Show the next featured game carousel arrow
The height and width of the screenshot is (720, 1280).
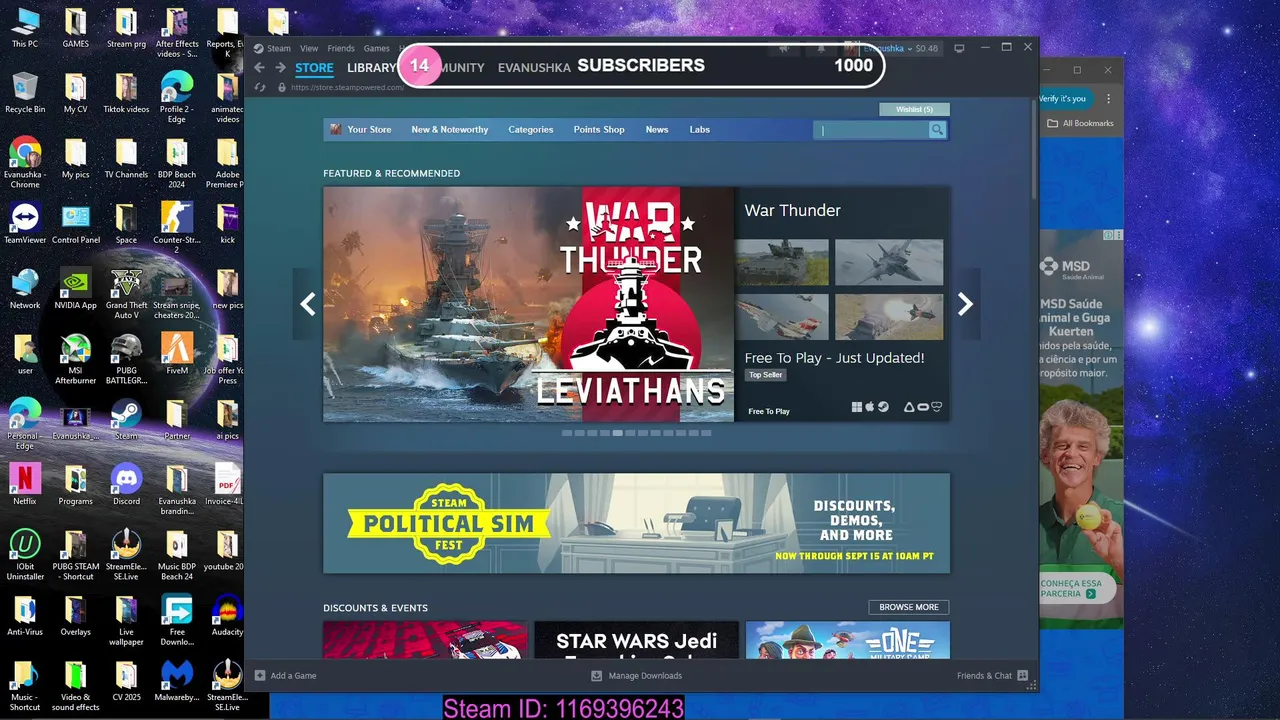[965, 304]
